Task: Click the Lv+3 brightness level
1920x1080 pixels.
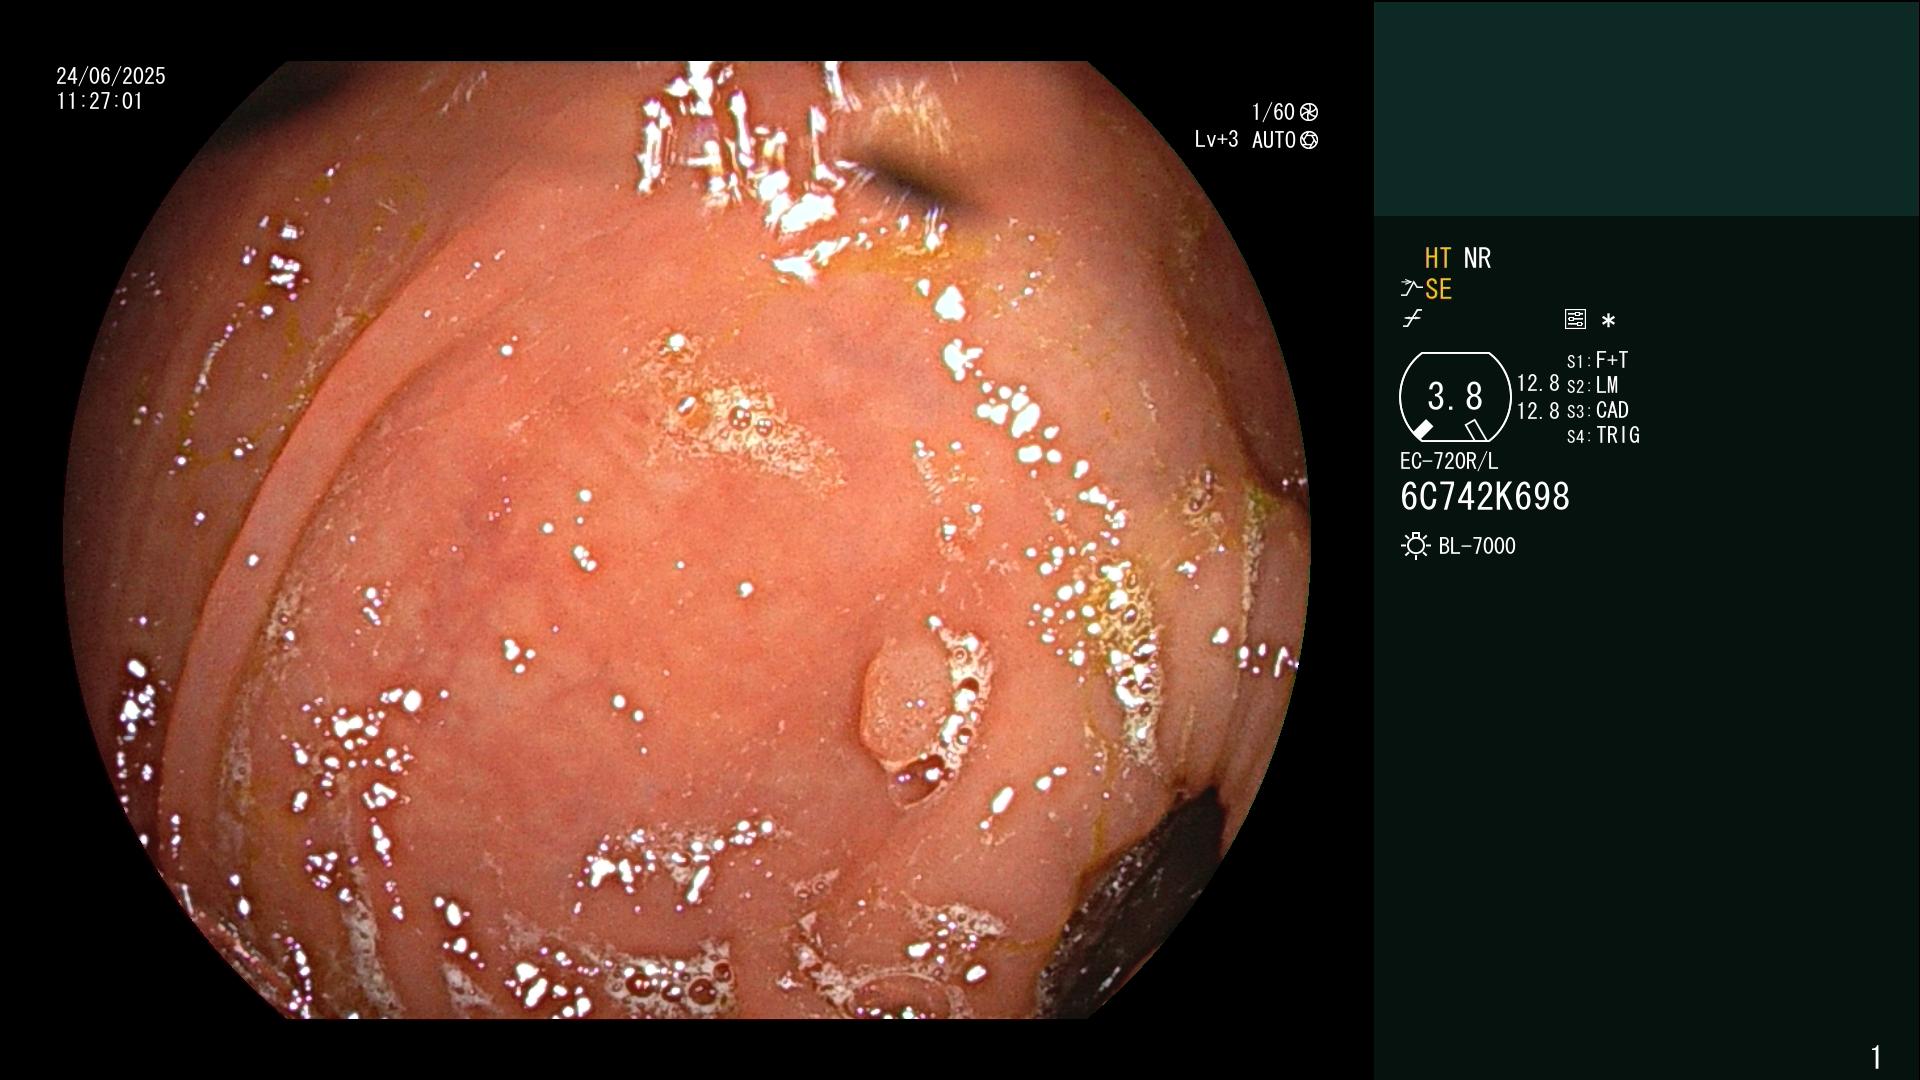Action: [x=1216, y=140]
